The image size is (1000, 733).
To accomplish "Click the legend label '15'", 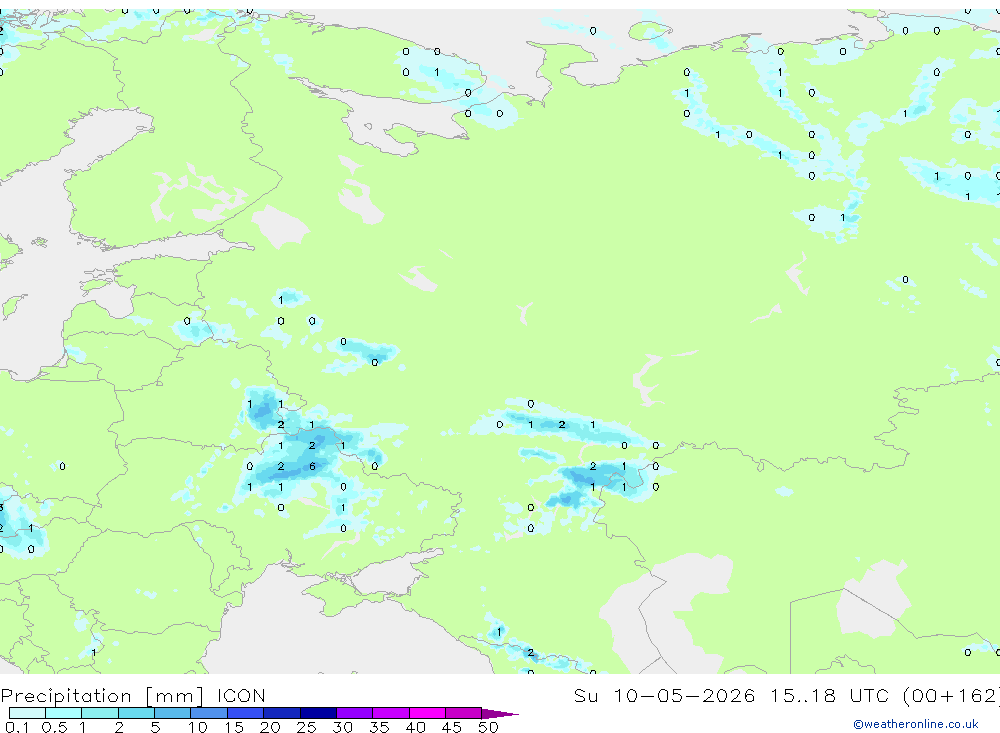I will point(234,727).
